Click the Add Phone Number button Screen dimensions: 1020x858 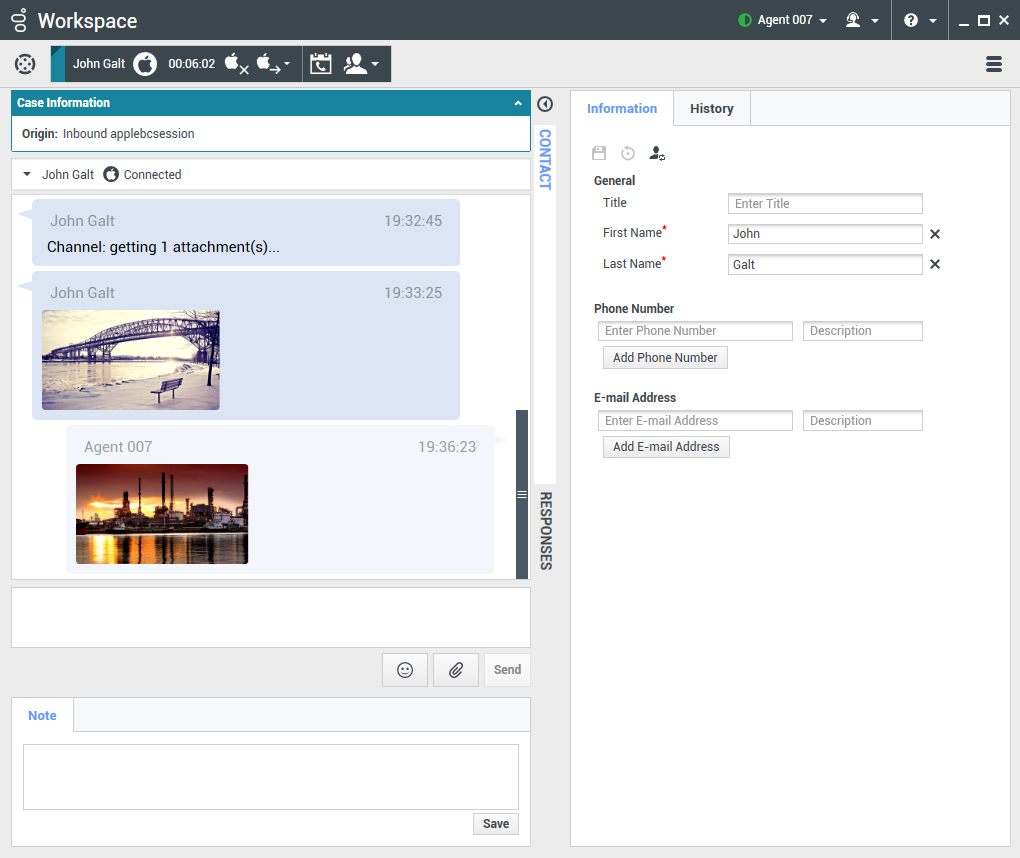(665, 357)
